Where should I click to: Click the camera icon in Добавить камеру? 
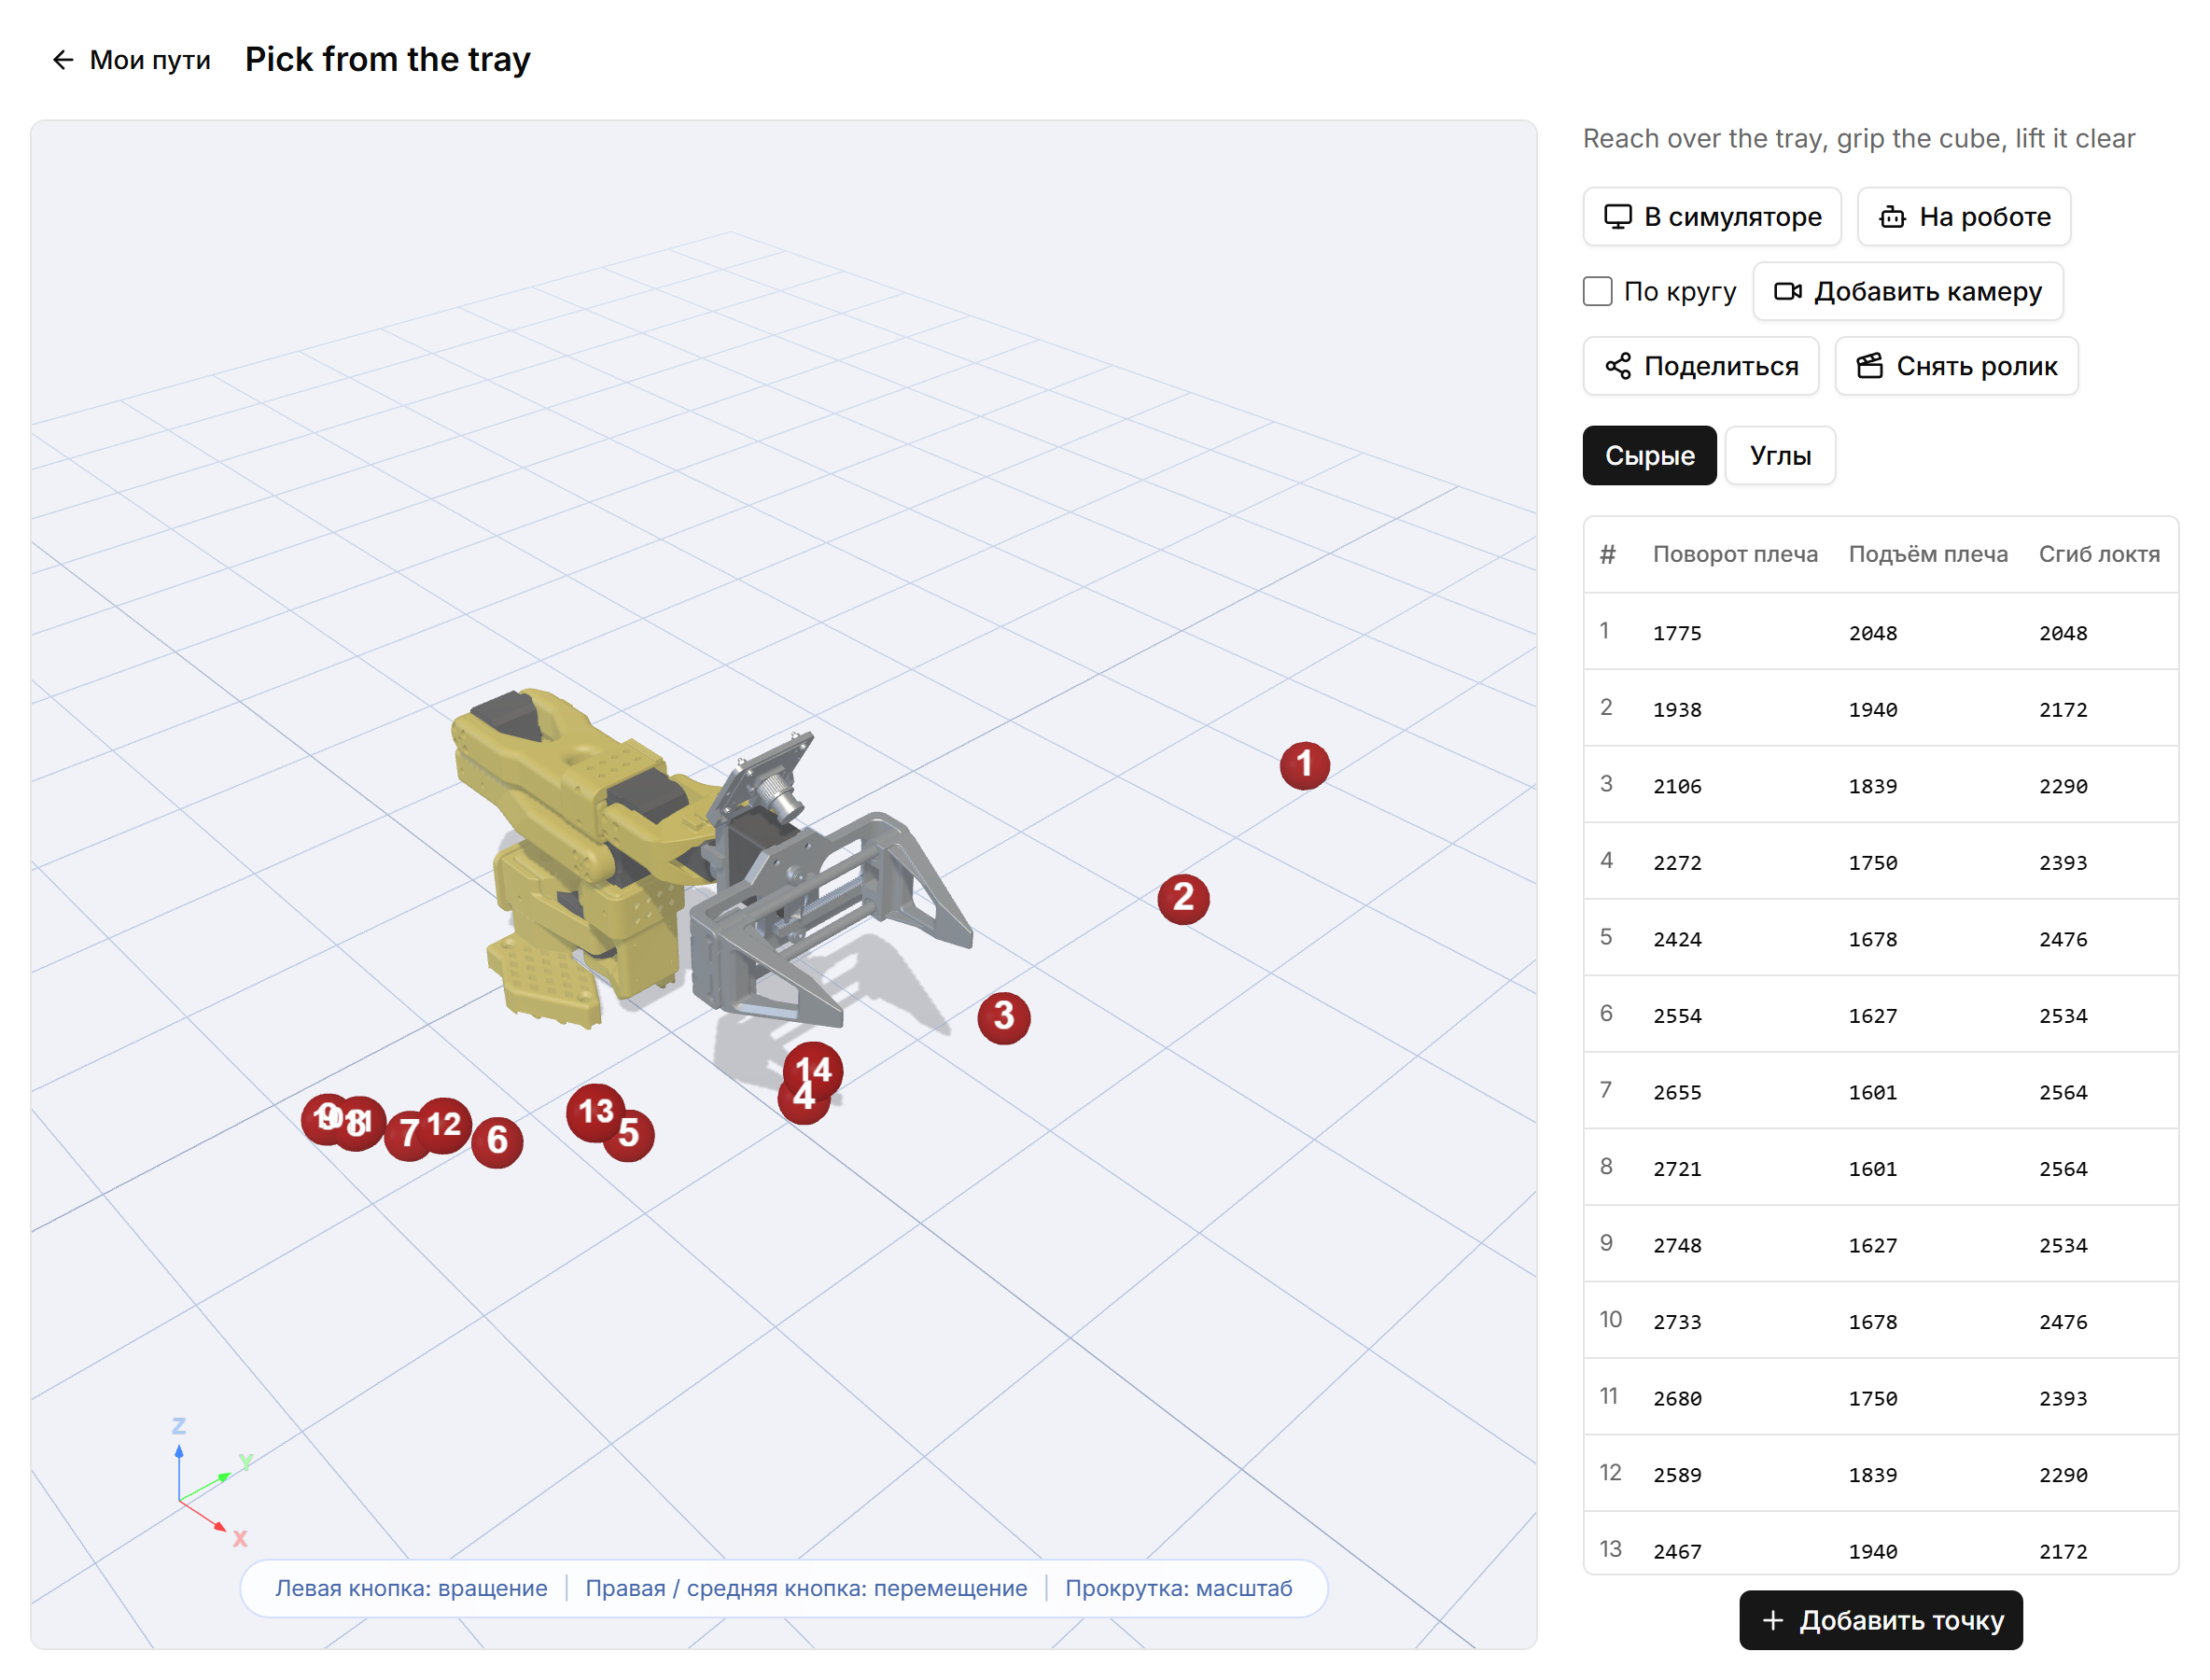[x=1787, y=291]
